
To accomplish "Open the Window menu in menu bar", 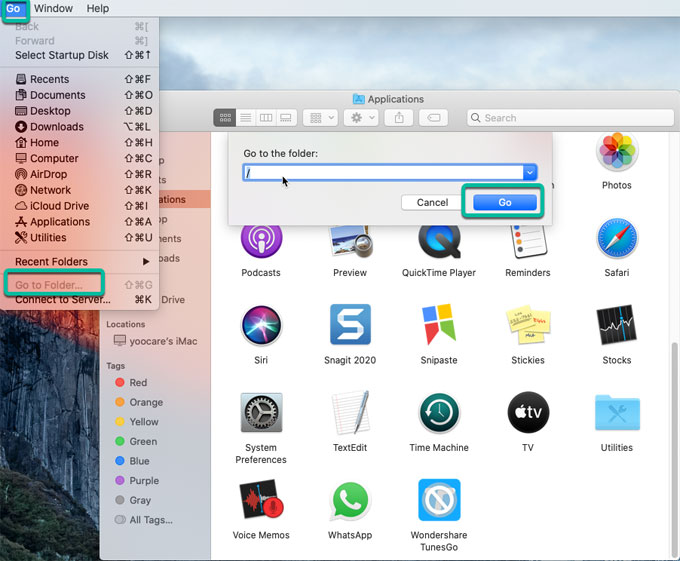I will pyautogui.click(x=53, y=8).
